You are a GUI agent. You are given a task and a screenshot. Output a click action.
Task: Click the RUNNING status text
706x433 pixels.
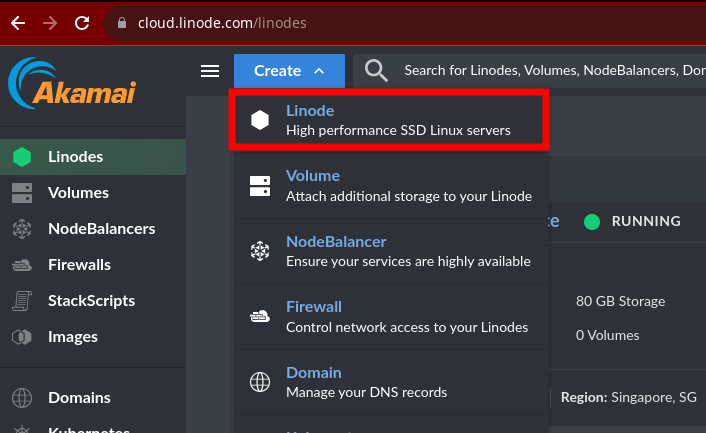pyautogui.click(x=646, y=221)
